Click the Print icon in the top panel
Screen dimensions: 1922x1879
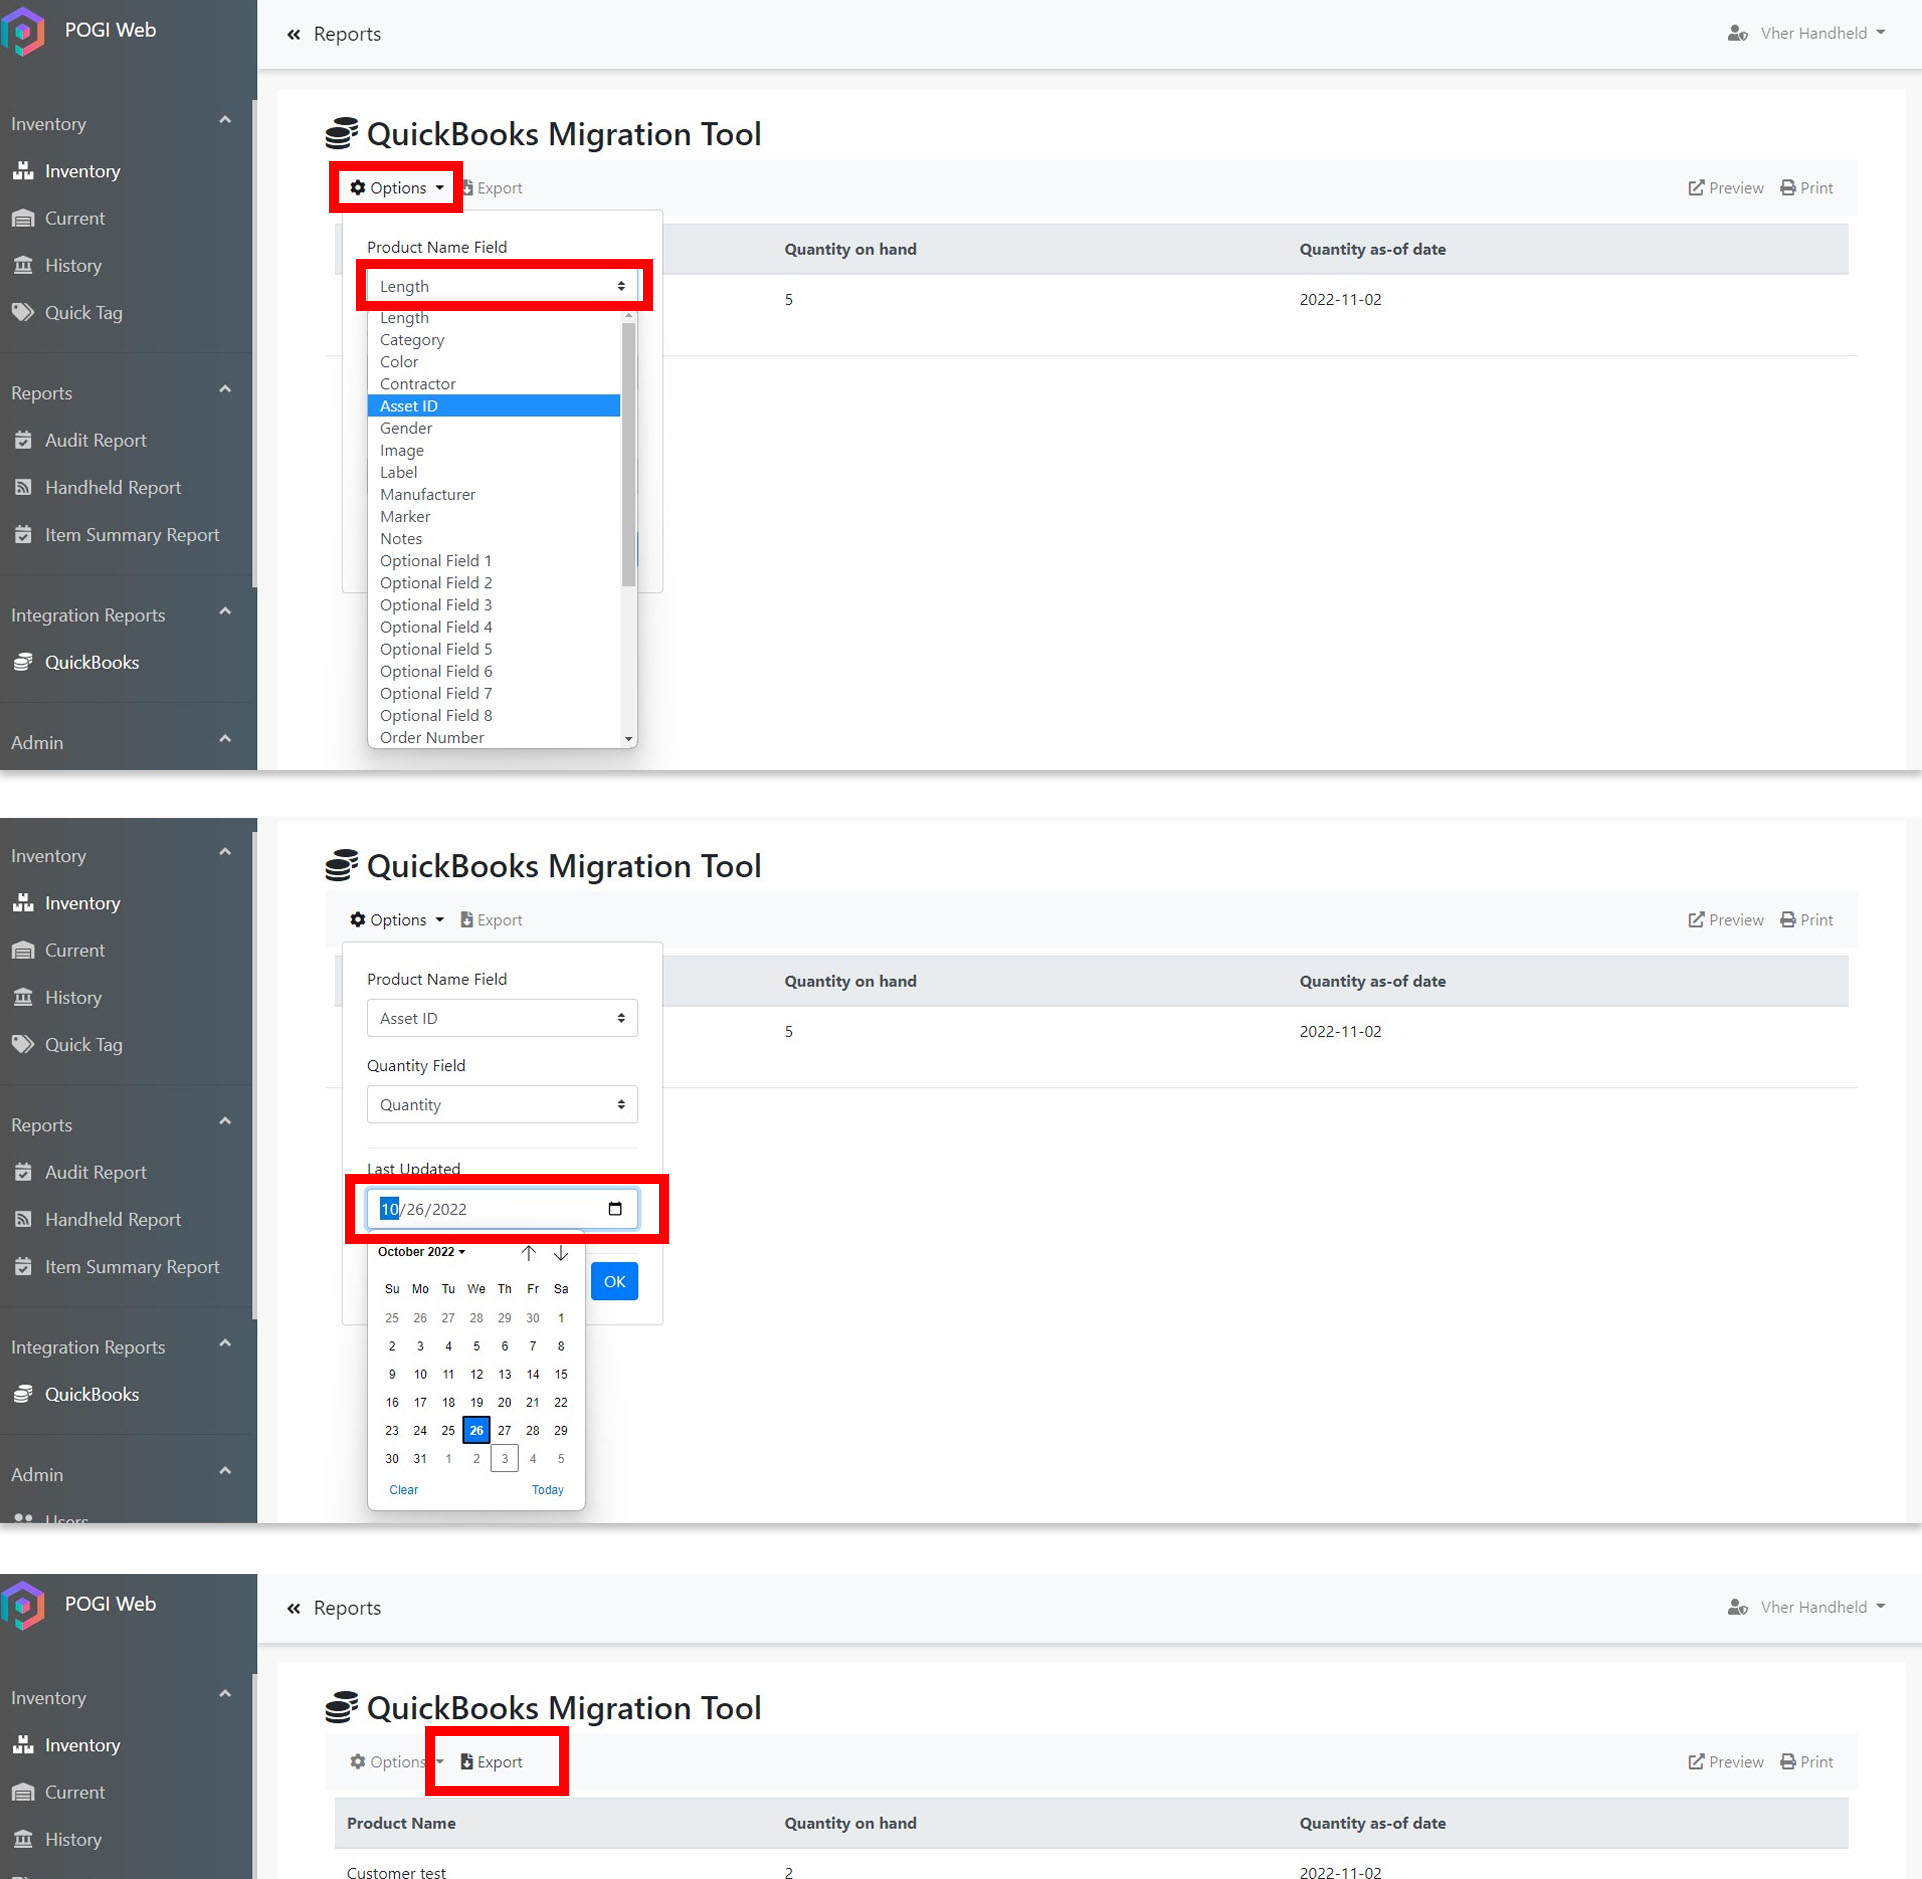pos(1788,188)
